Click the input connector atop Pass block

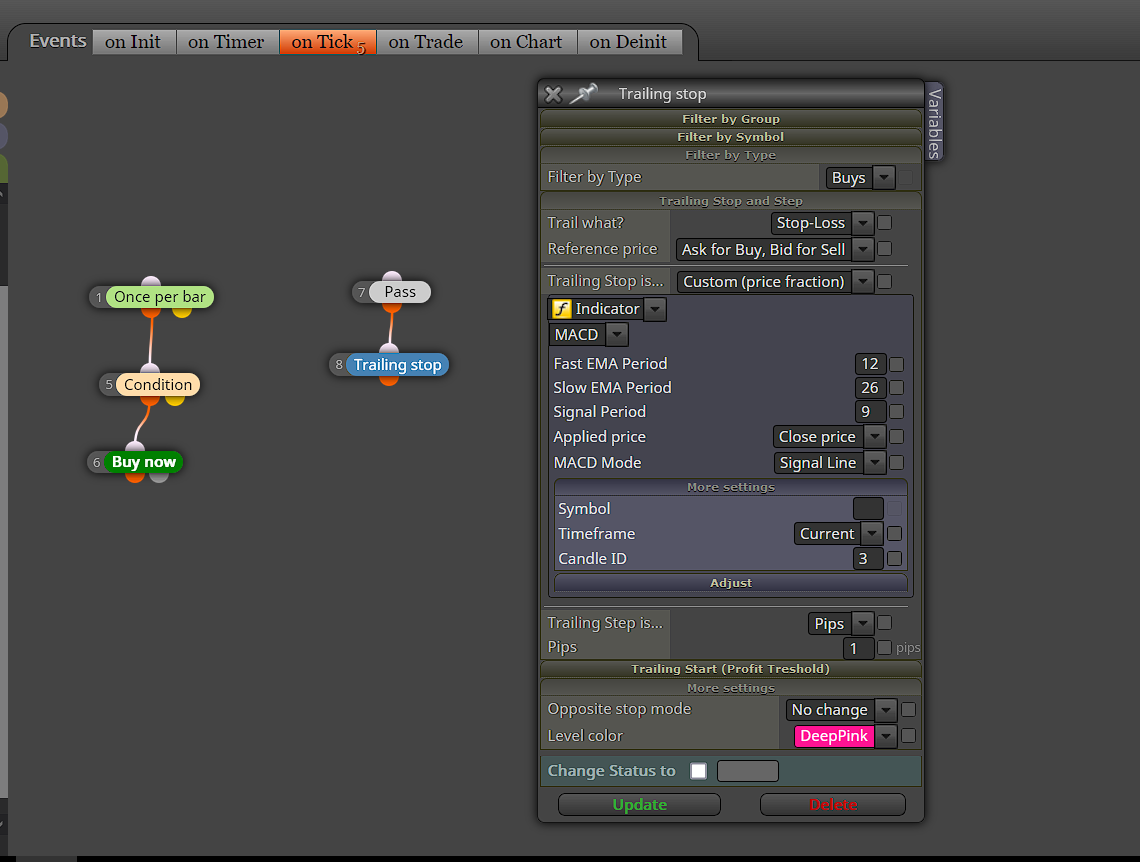tap(392, 277)
